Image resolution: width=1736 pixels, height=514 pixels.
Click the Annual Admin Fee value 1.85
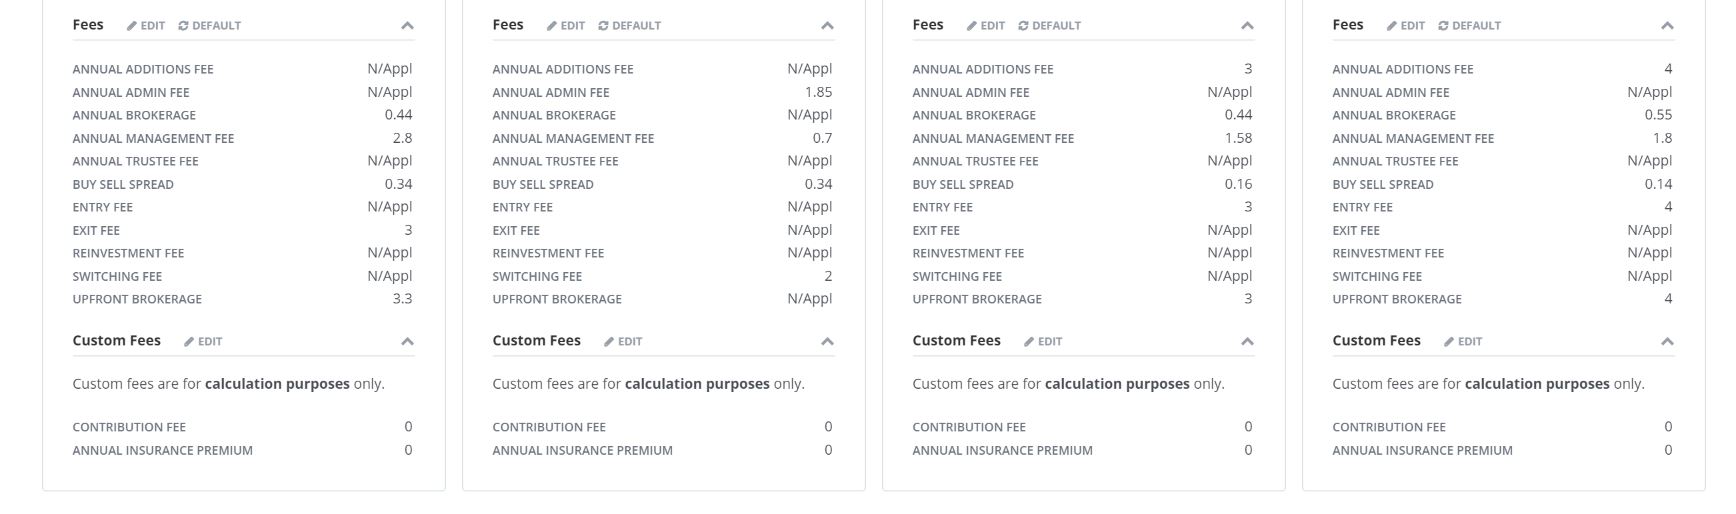(818, 92)
